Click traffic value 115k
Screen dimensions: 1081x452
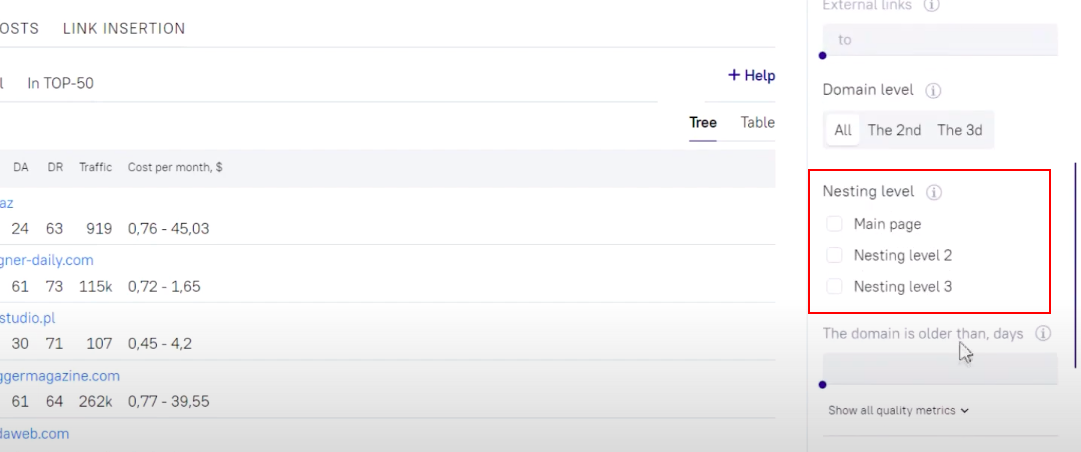(95, 287)
